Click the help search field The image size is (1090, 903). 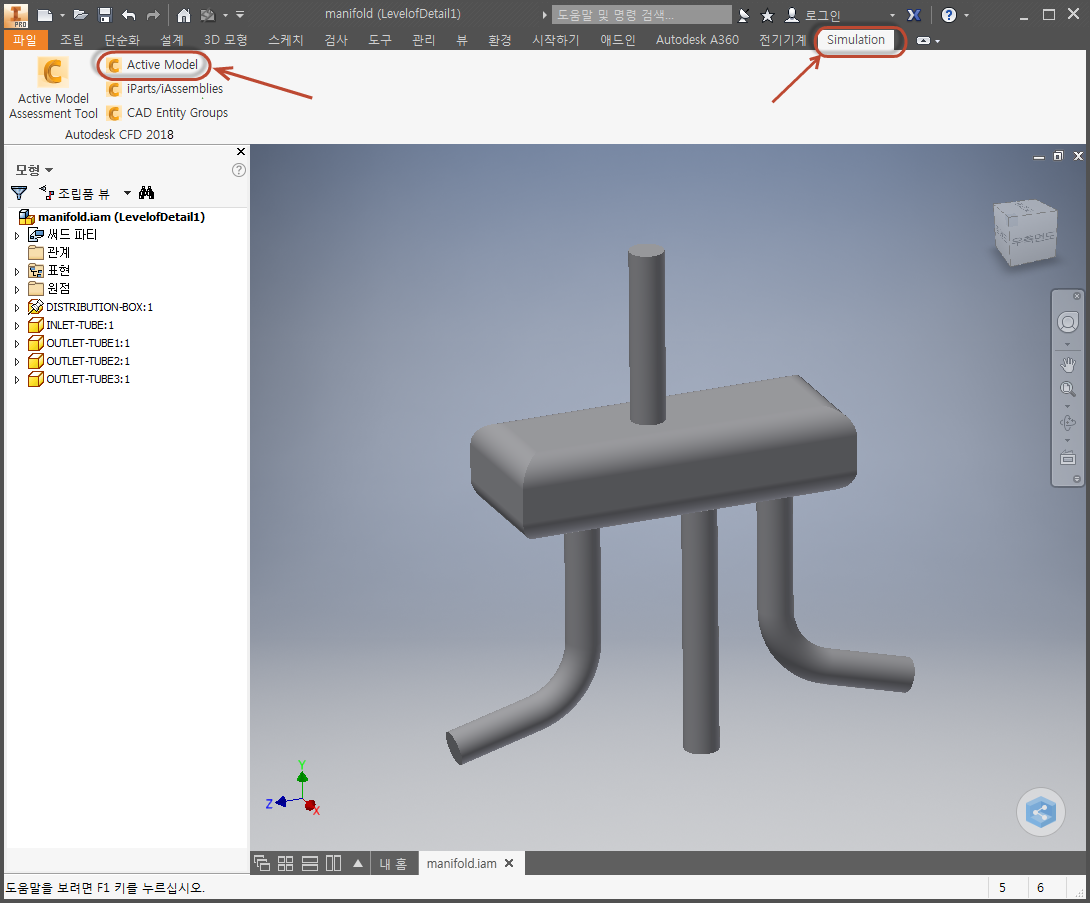pyautogui.click(x=642, y=15)
